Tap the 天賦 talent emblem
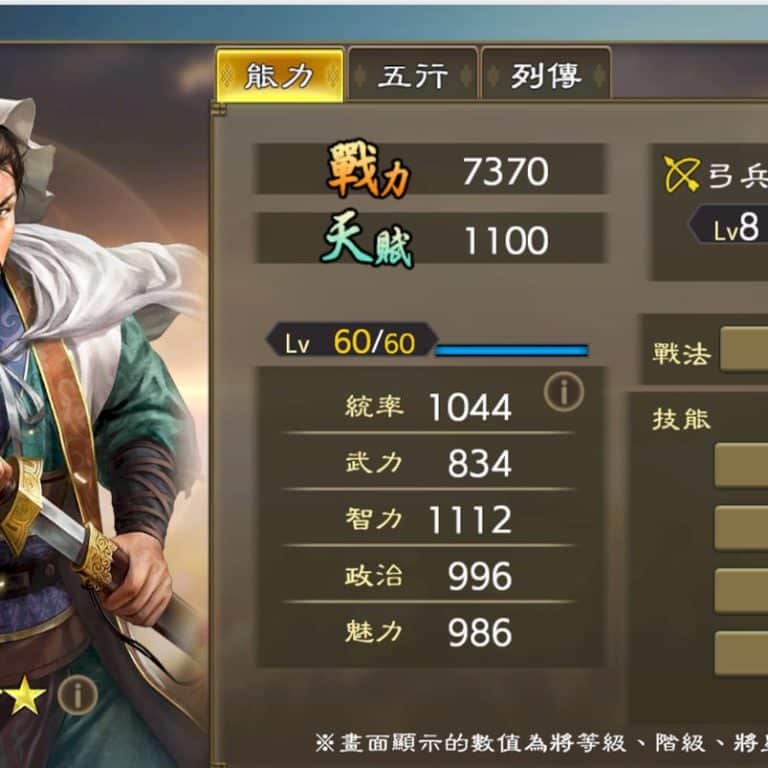 pyautogui.click(x=367, y=239)
